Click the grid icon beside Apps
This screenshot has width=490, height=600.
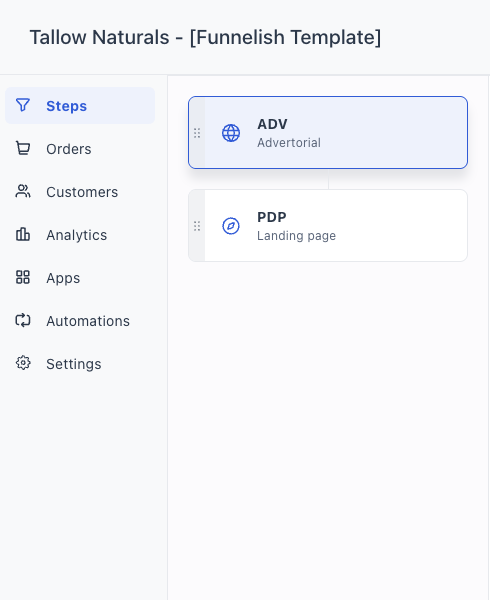[23, 277]
